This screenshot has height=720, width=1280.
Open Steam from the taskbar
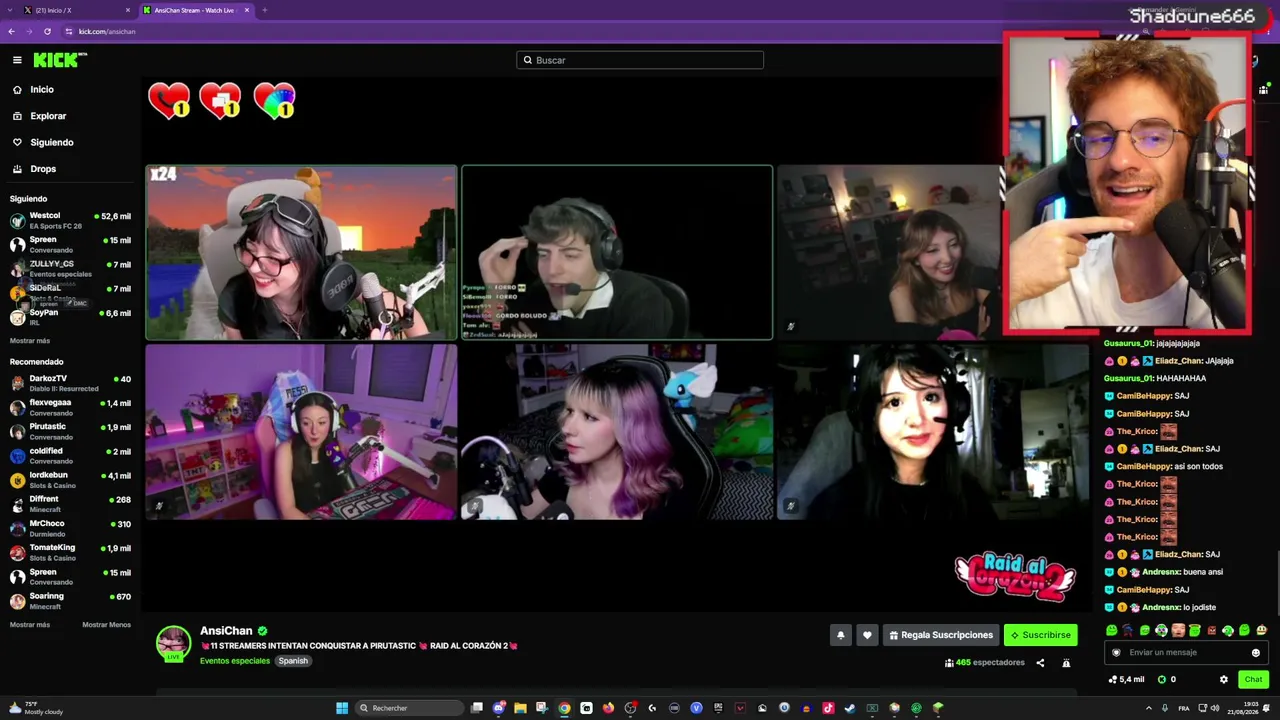[x=850, y=708]
